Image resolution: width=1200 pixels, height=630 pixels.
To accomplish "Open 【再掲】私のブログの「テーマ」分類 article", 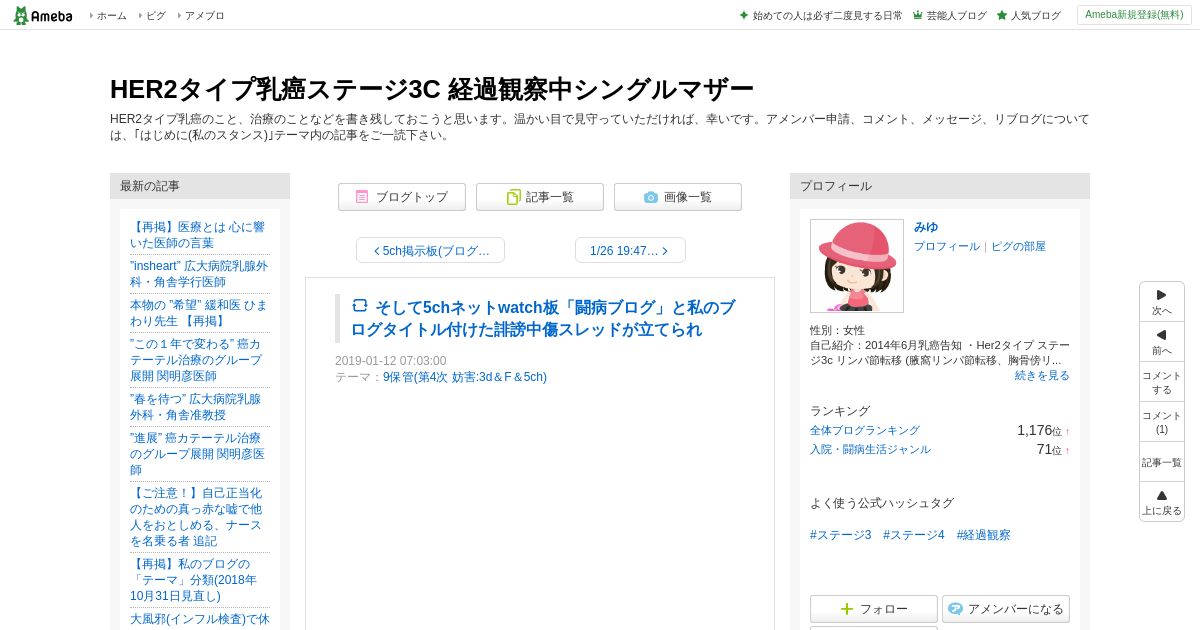I will pos(194,580).
